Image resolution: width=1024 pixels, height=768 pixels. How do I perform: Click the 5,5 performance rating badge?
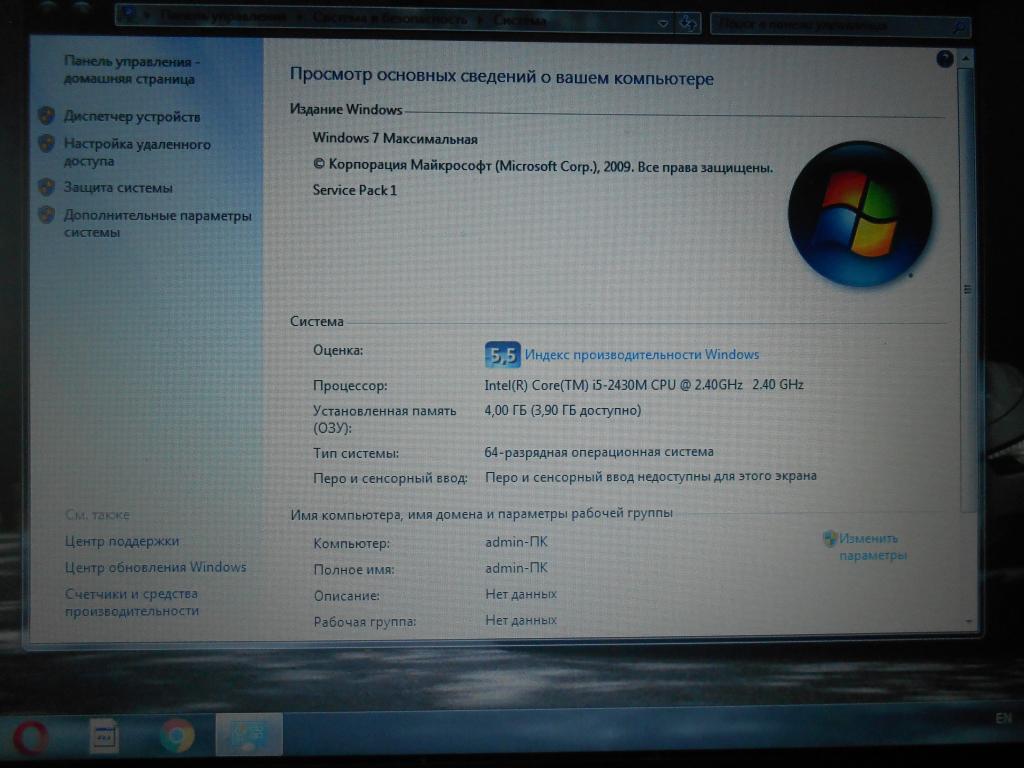pos(502,355)
